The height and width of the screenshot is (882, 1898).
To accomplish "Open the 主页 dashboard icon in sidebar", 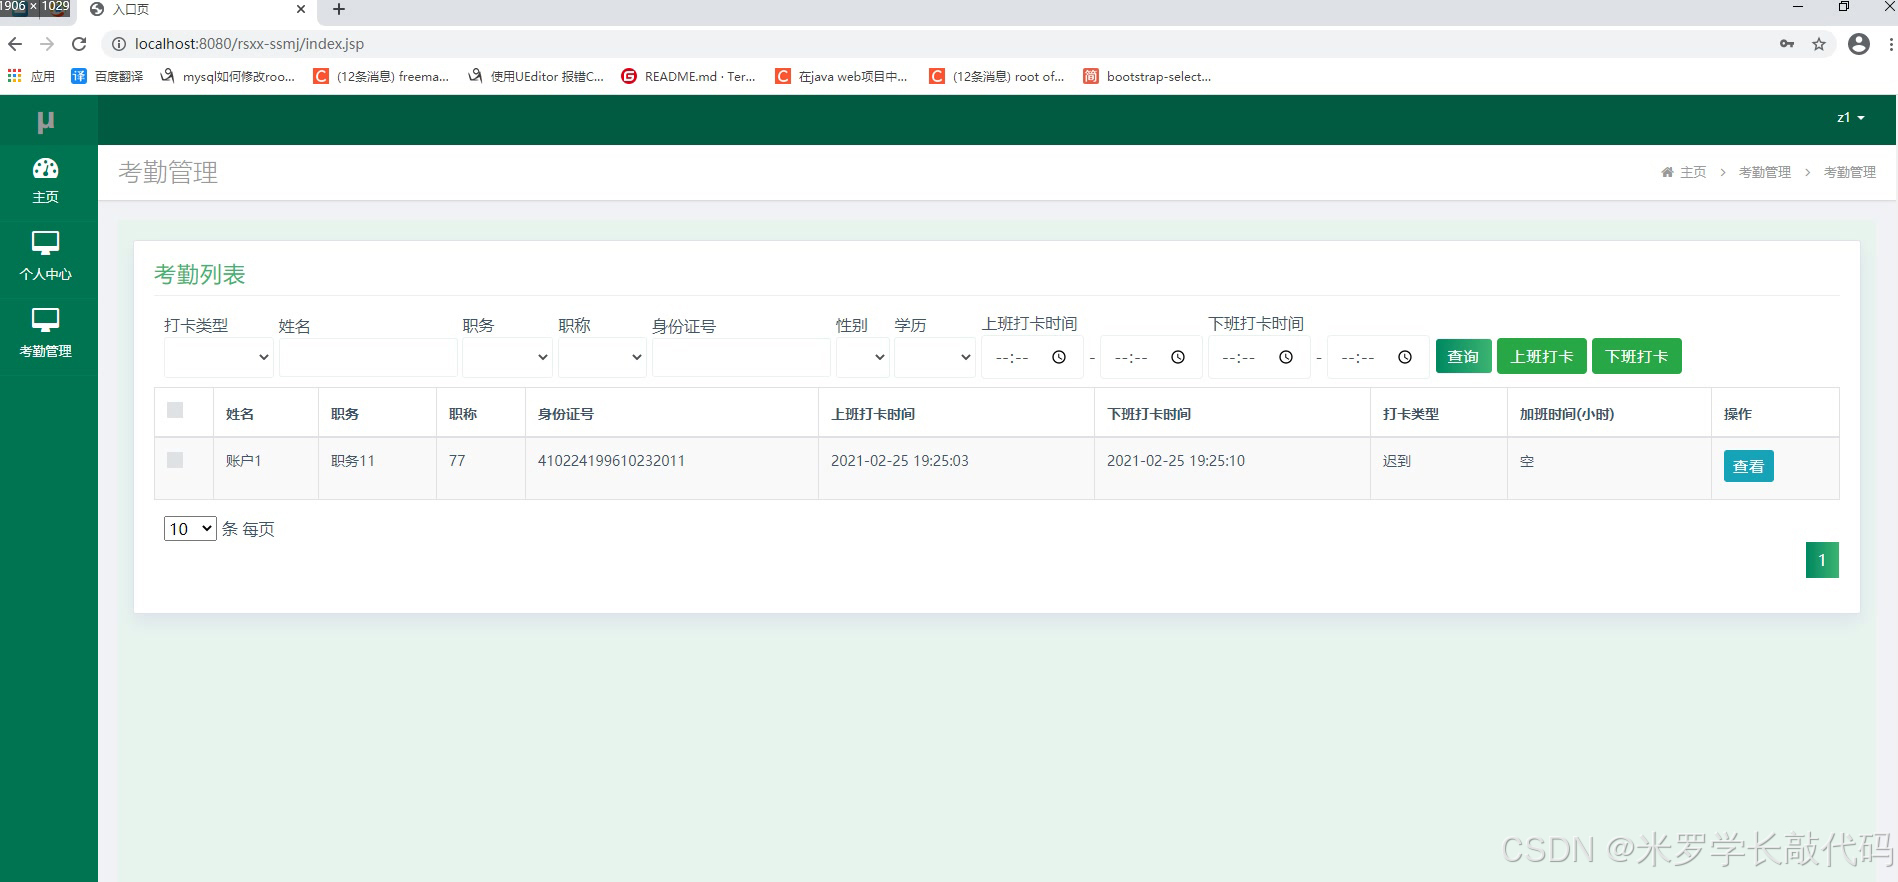I will pos(46,168).
